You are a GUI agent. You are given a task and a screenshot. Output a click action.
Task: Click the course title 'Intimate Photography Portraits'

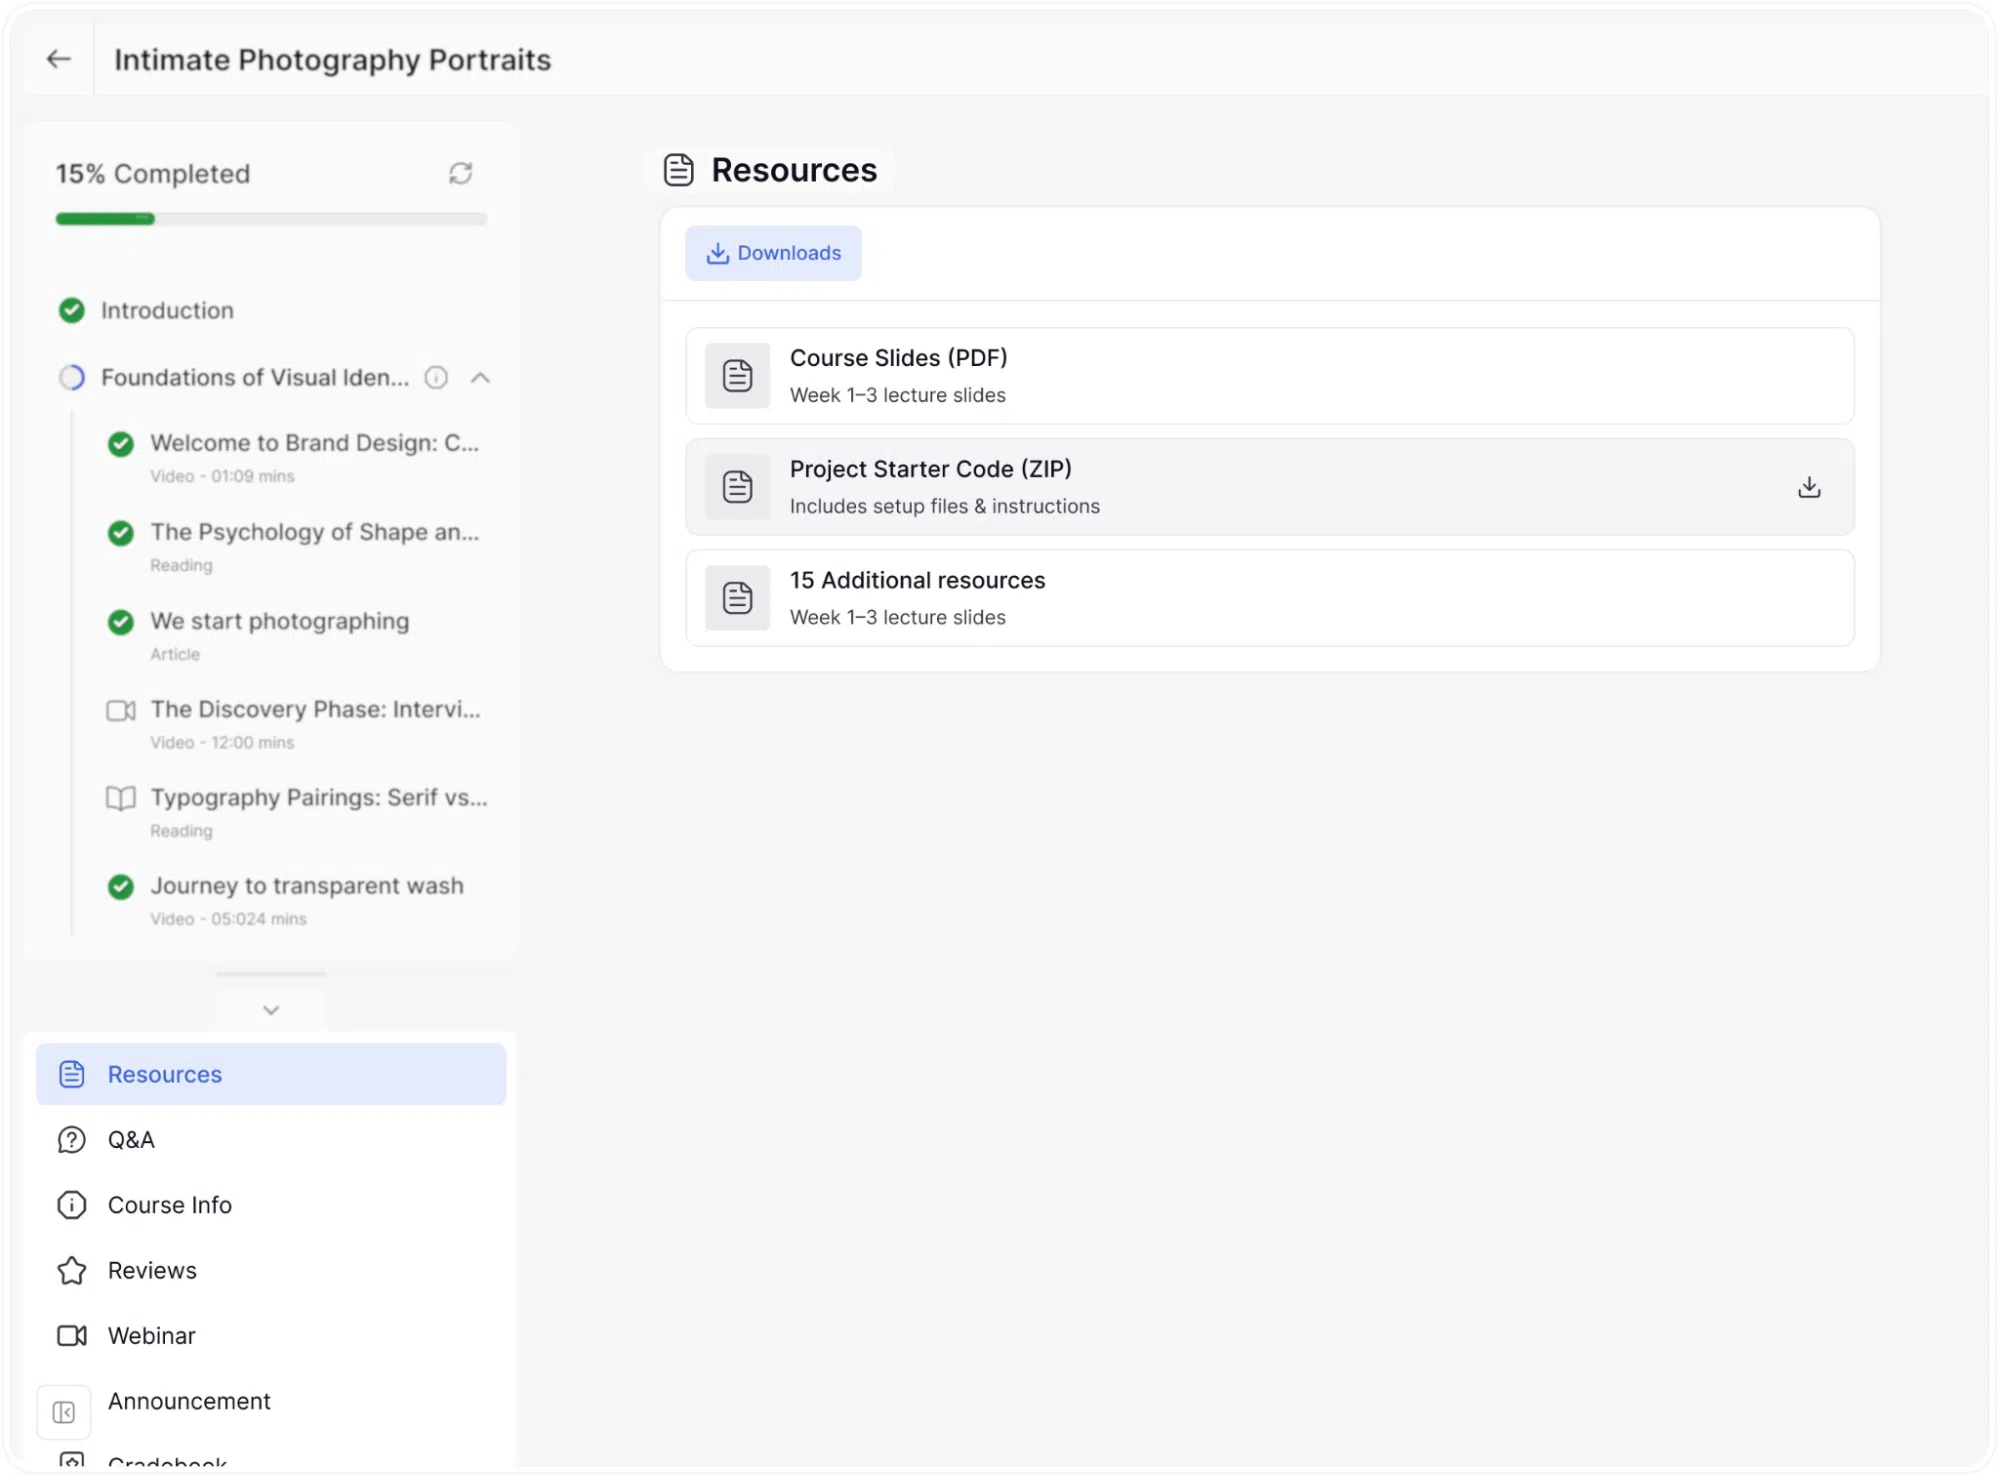(x=333, y=60)
